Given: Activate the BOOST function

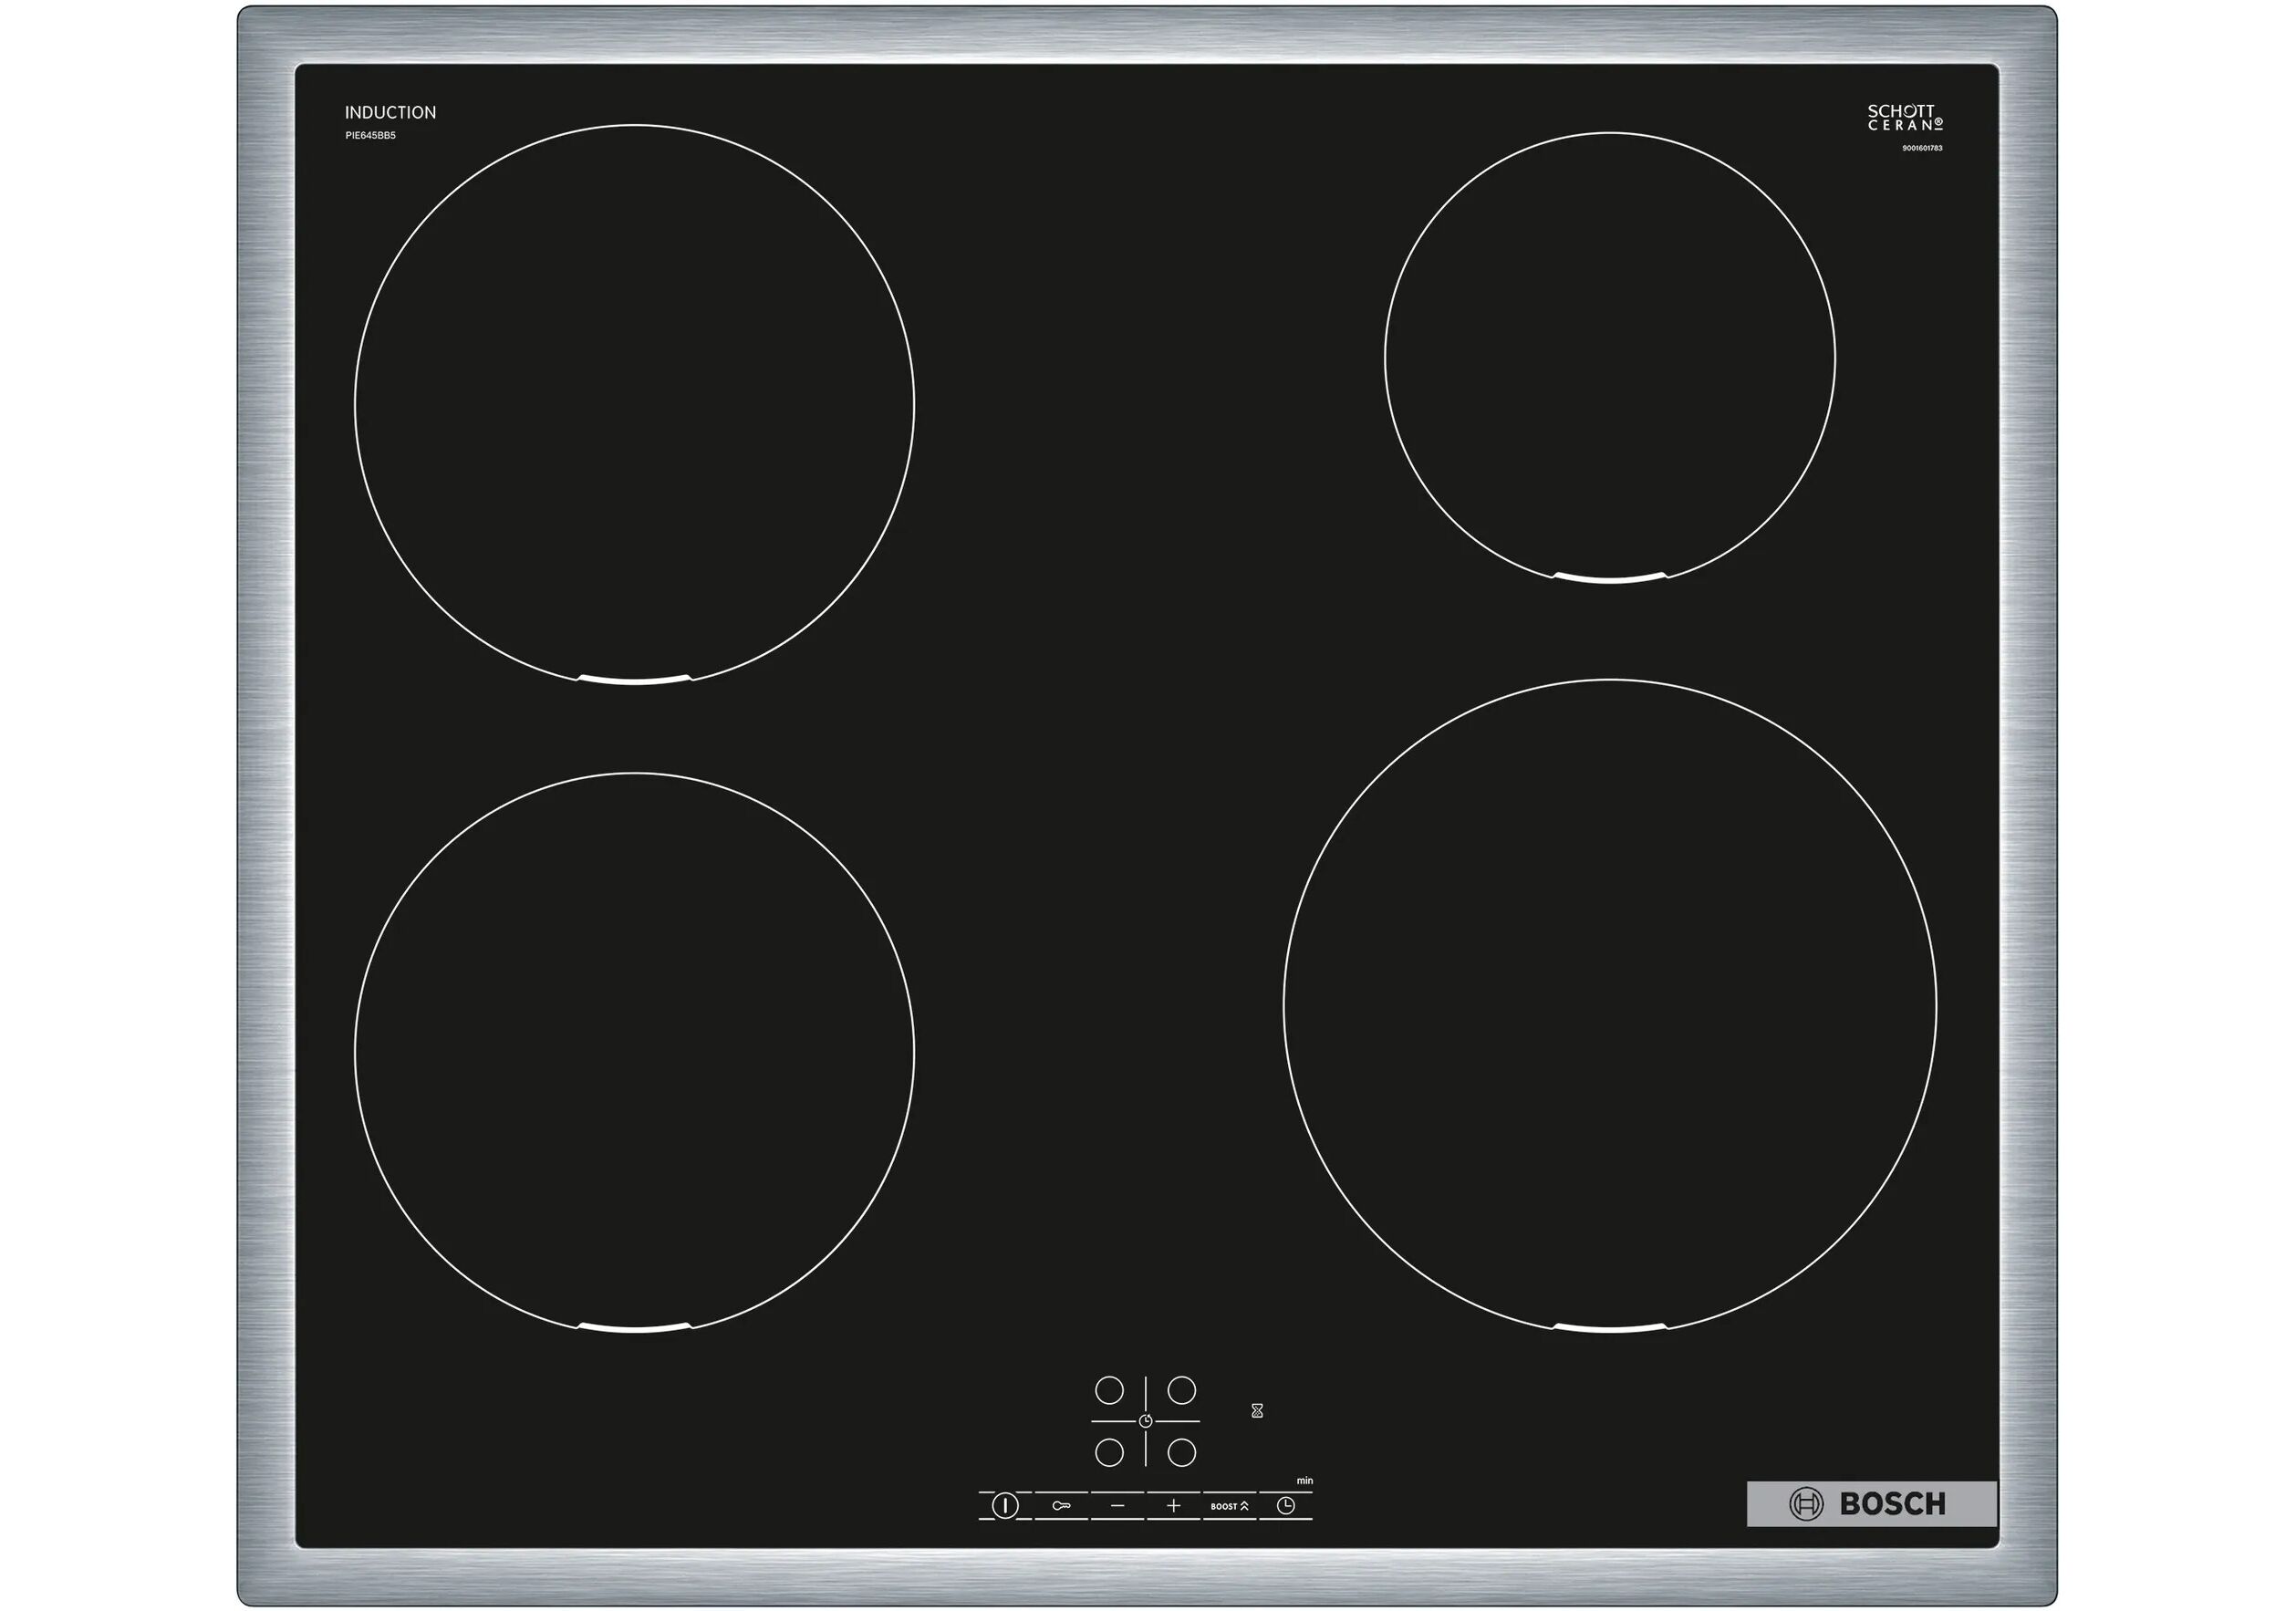Looking at the screenshot, I should 1229,1506.
